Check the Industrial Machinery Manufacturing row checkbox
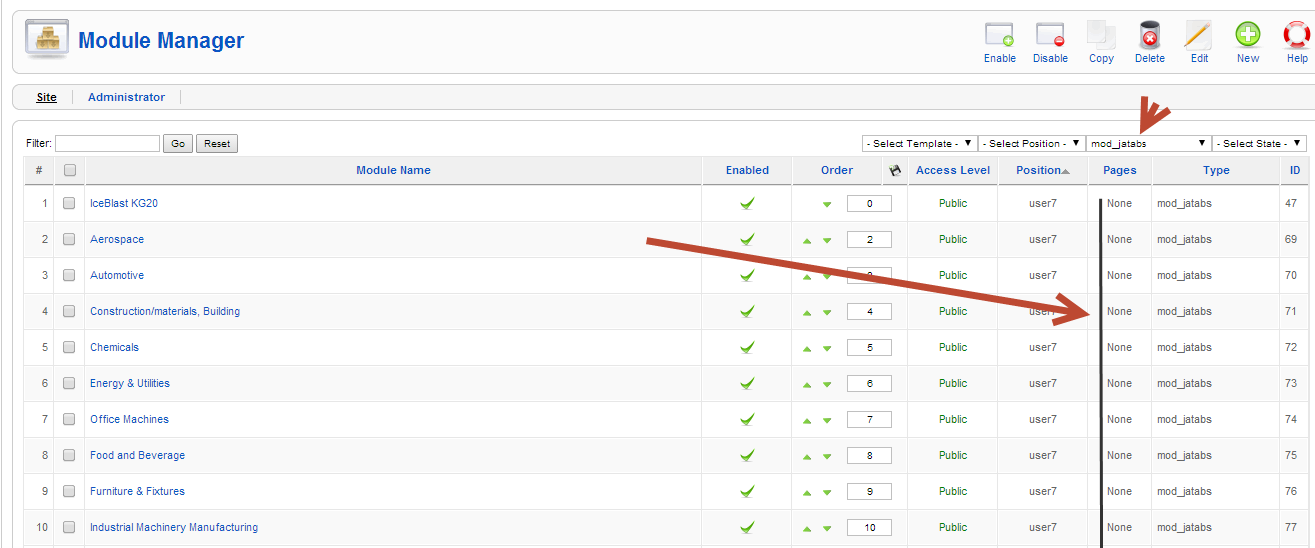This screenshot has height=548, width=1315. 69,527
